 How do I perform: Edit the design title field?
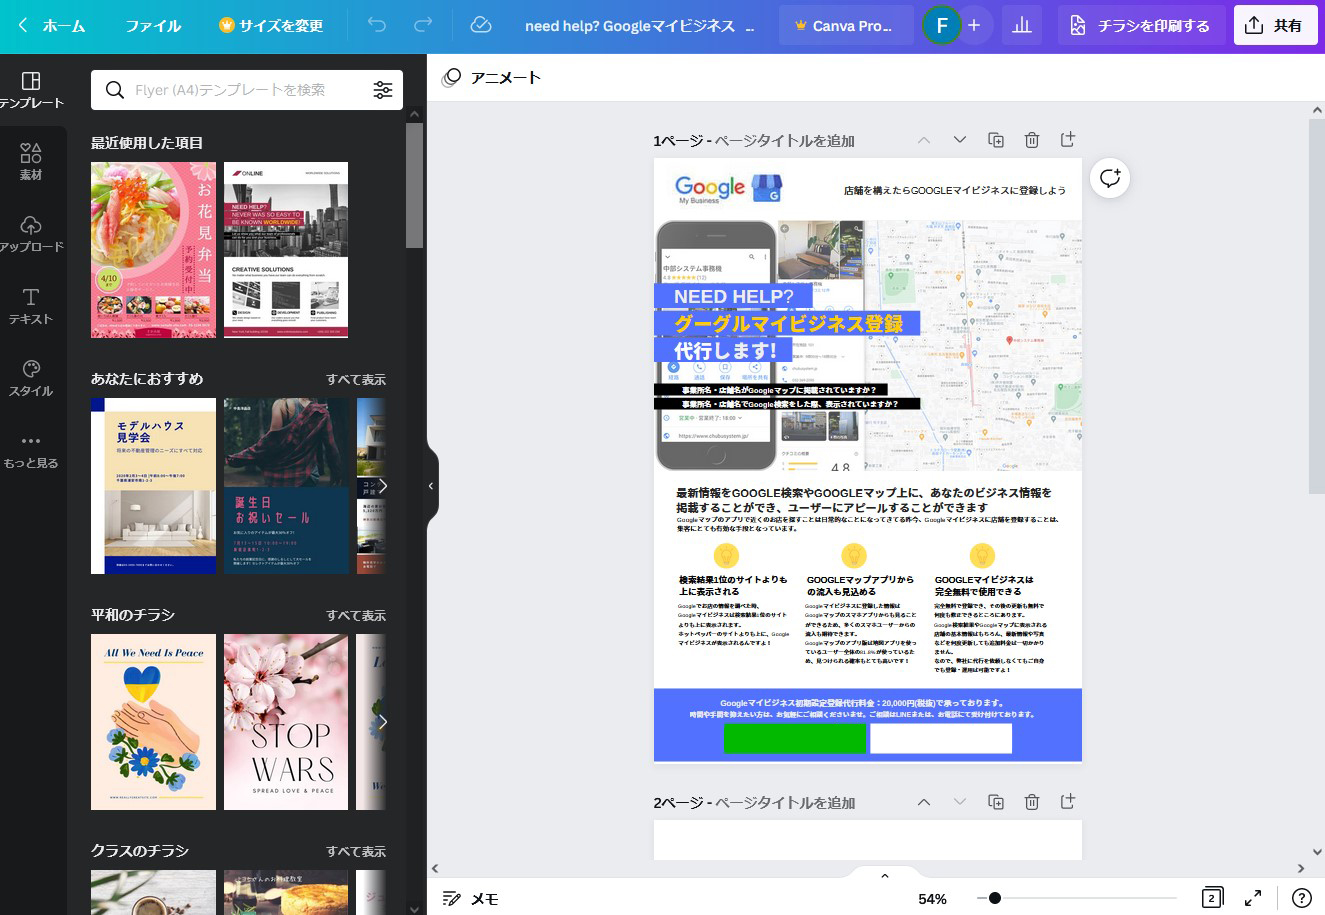[640, 26]
